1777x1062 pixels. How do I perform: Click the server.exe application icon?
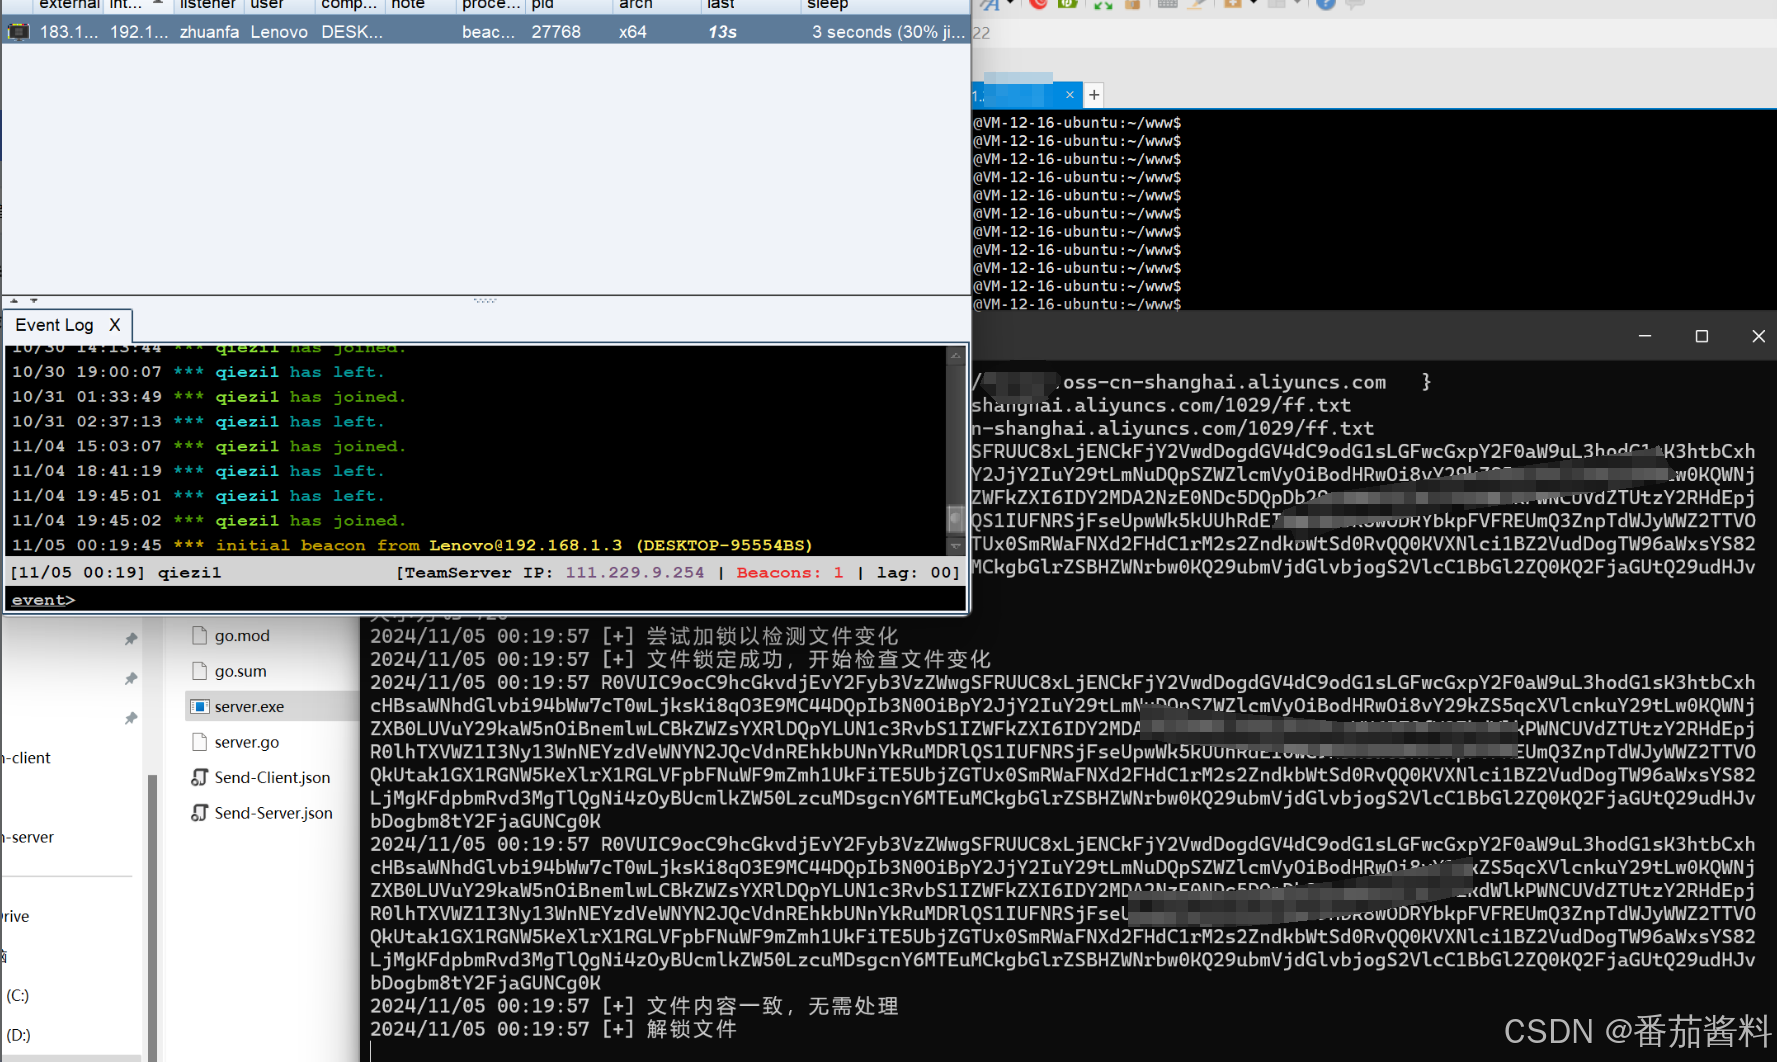tap(199, 706)
